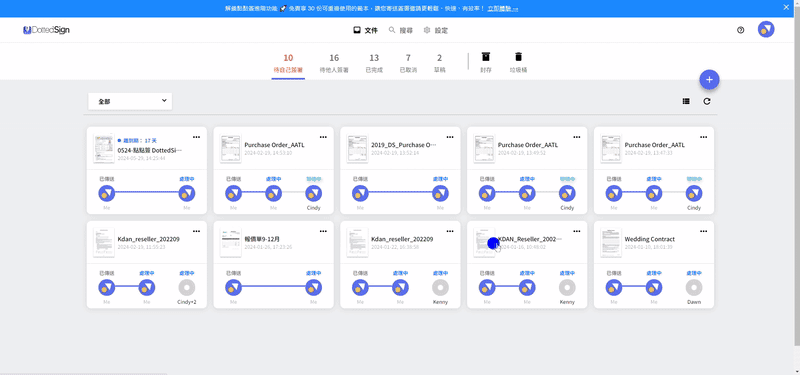Image resolution: width=800 pixels, height=375 pixels.
Task: Open the 搜尋 search menu item
Action: coord(401,31)
